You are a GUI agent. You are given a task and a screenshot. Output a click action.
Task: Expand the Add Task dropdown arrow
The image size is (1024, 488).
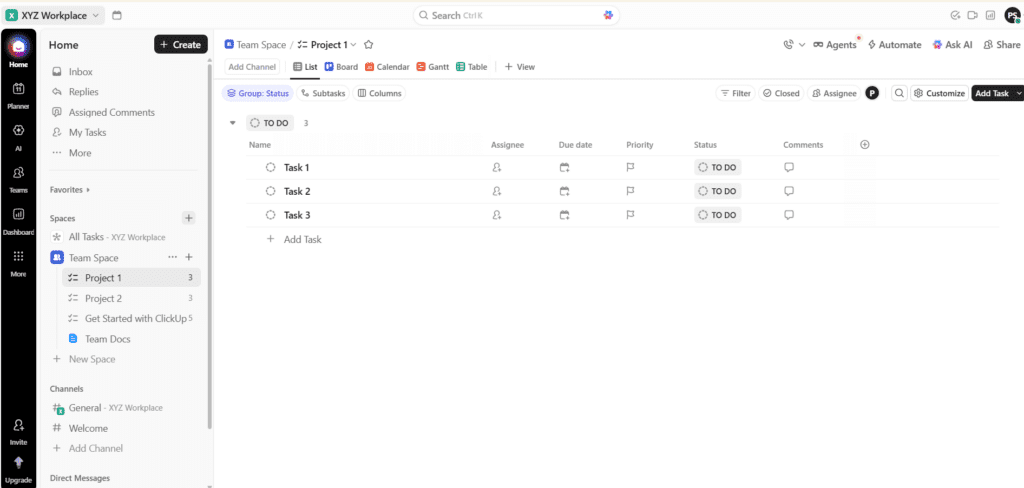1018,93
